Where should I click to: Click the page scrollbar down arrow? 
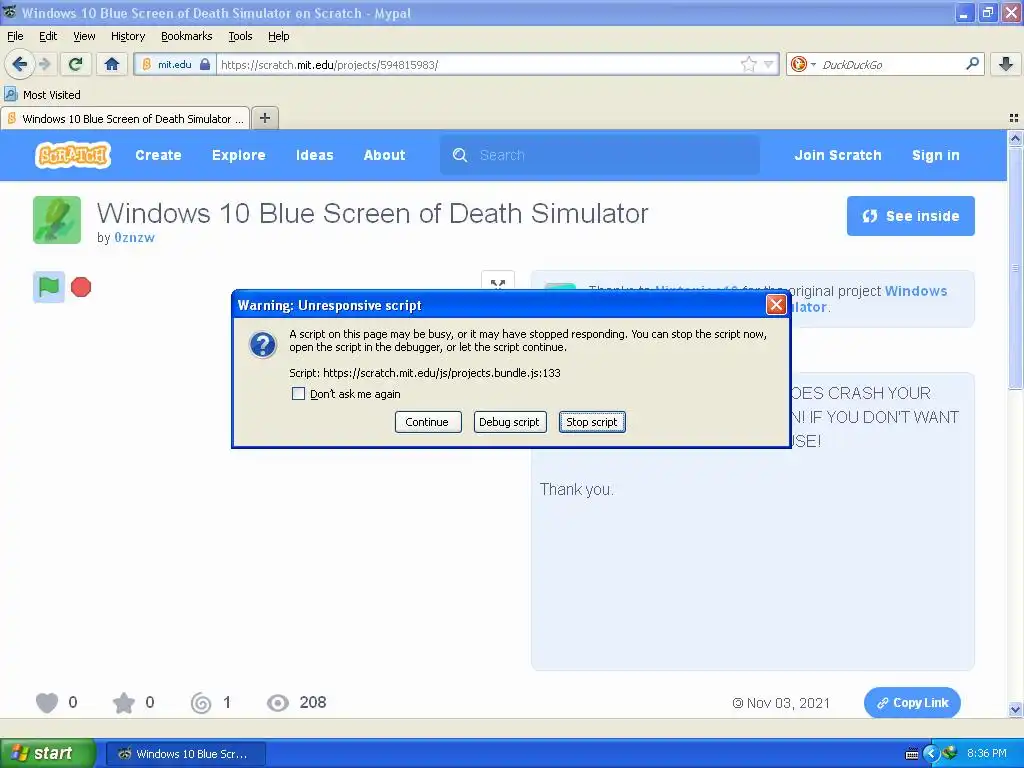coord(1015,709)
